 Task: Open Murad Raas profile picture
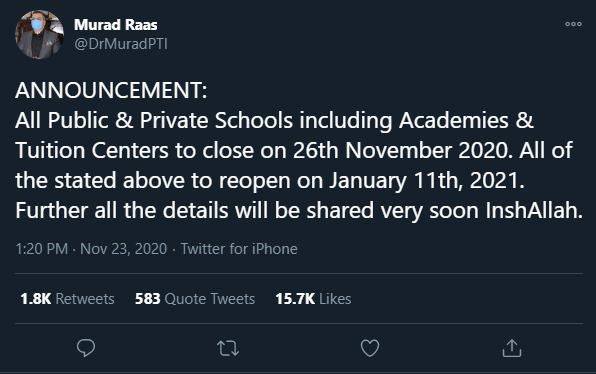point(39,35)
